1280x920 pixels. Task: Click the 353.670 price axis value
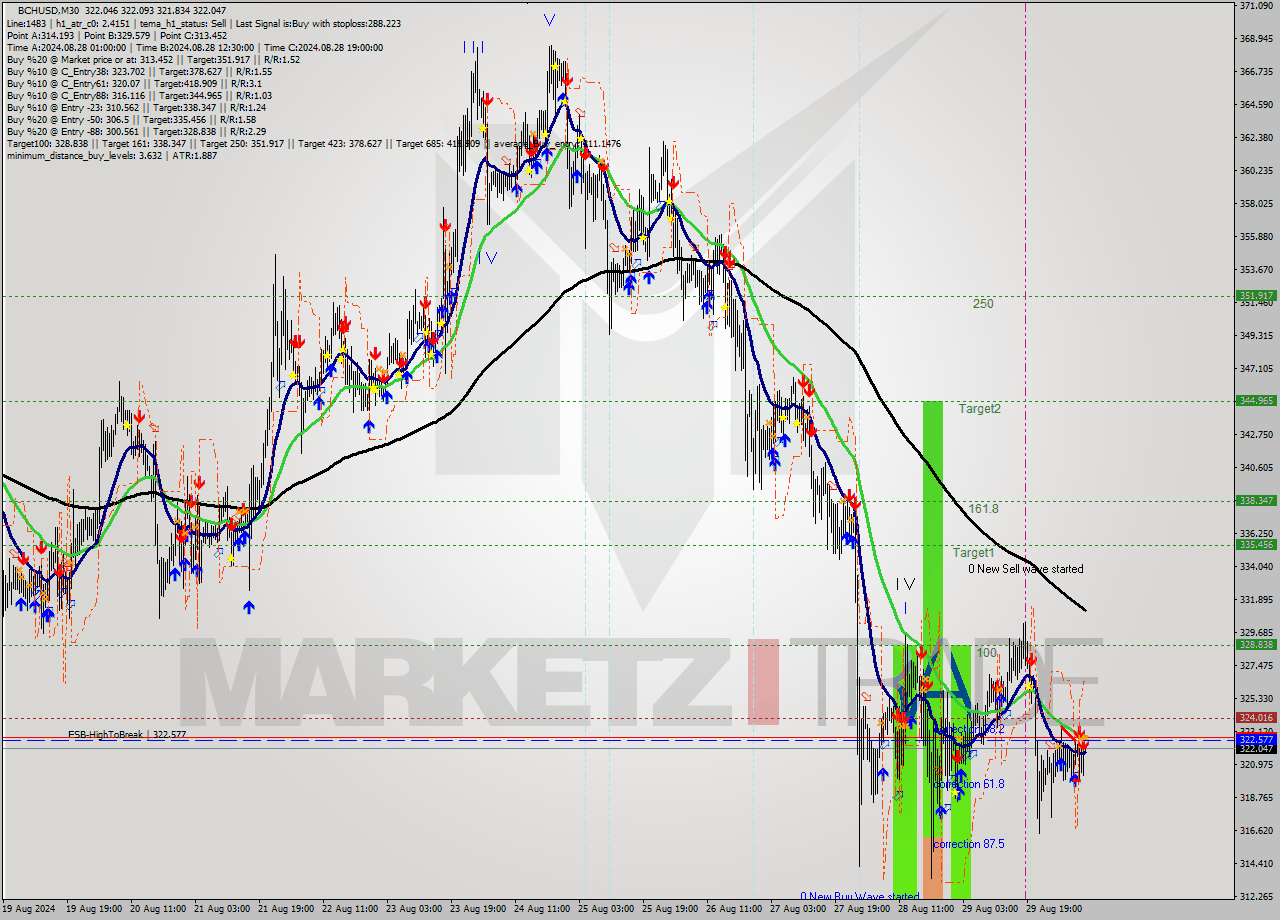pyautogui.click(x=1256, y=270)
